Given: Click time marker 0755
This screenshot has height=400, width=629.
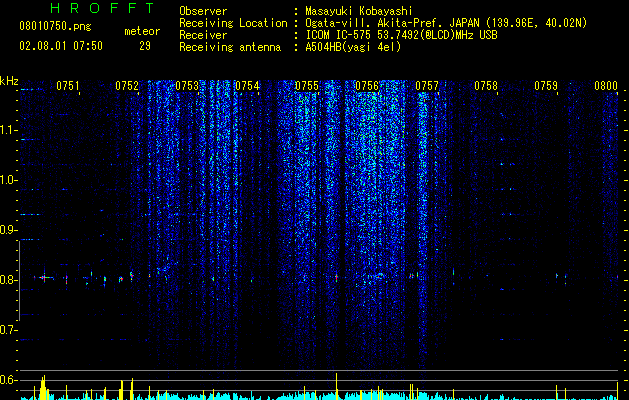Looking at the screenshot, I should coord(307,86).
